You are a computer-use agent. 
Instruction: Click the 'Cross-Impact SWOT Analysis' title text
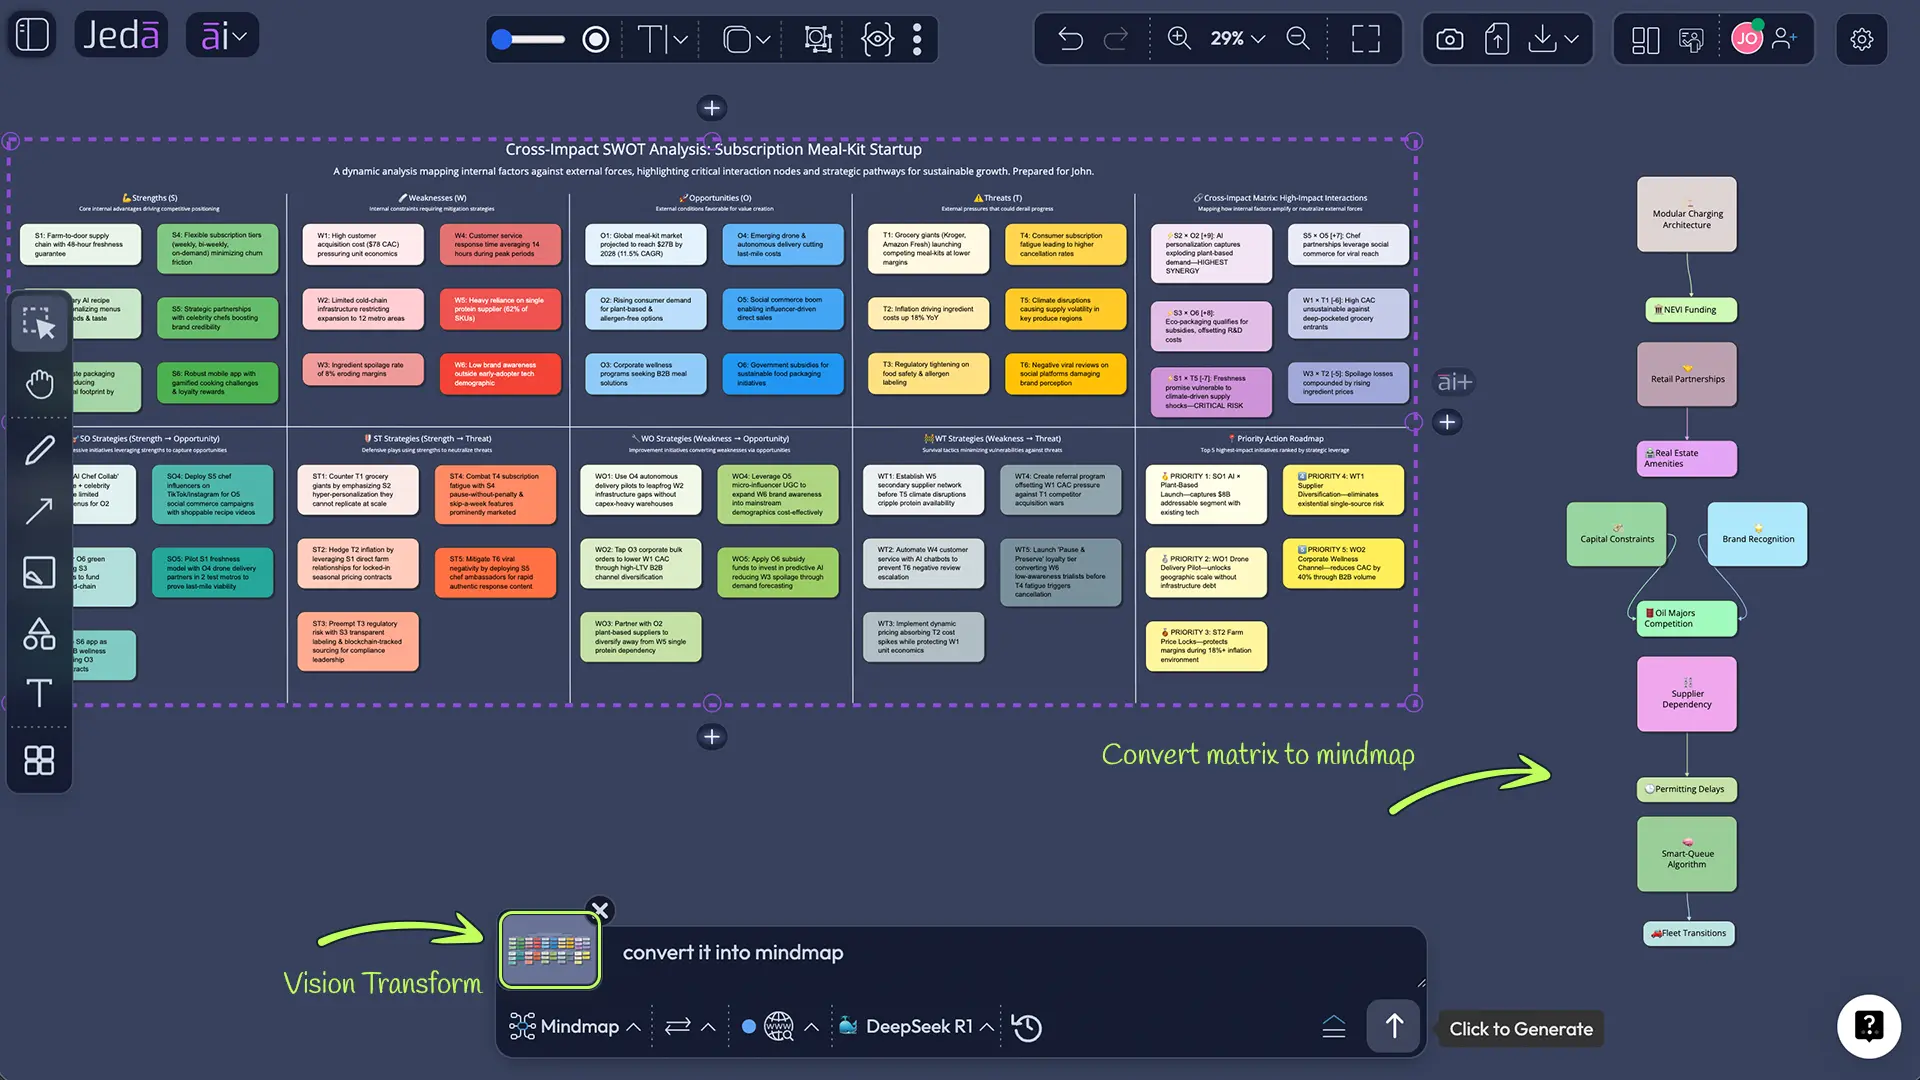(x=713, y=149)
